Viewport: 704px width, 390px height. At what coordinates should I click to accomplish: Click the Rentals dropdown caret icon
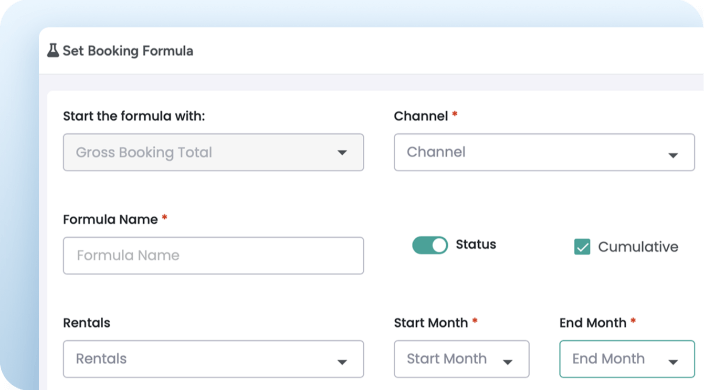click(x=342, y=362)
